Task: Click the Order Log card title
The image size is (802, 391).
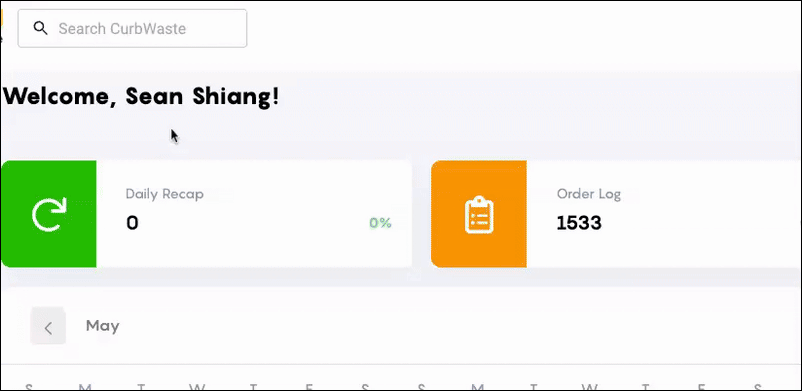Action: pos(589,194)
